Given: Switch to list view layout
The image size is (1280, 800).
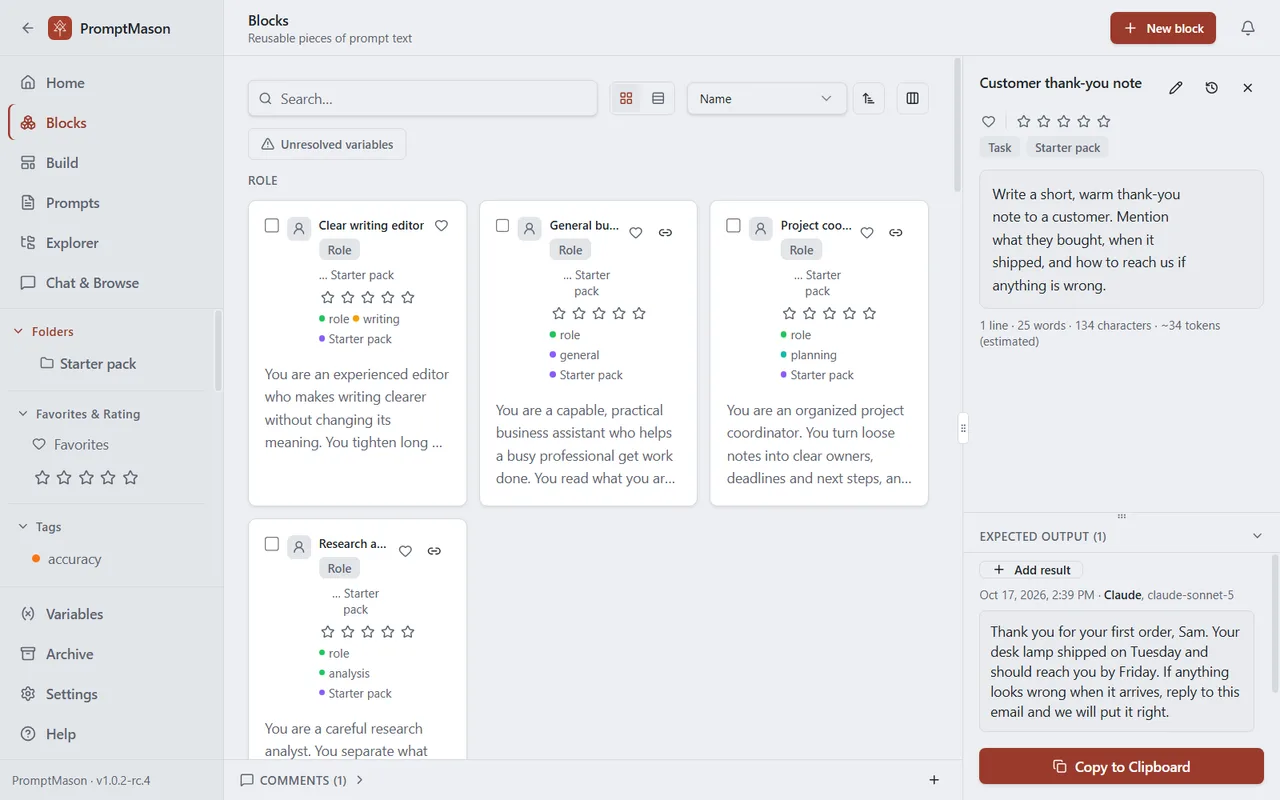Looking at the screenshot, I should click(x=658, y=98).
